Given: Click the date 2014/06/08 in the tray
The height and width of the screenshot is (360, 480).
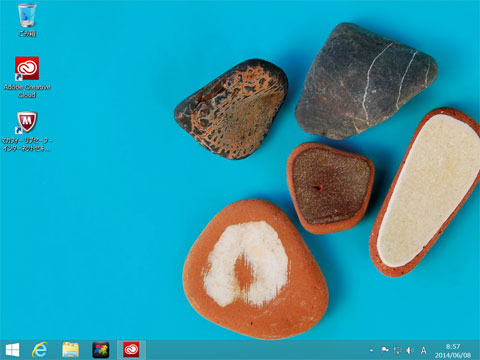Looking at the screenshot, I should click(x=453, y=355).
